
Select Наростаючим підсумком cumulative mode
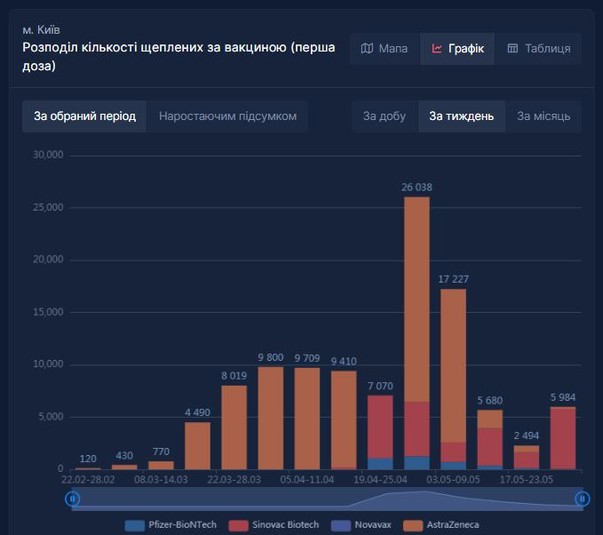coord(227,116)
